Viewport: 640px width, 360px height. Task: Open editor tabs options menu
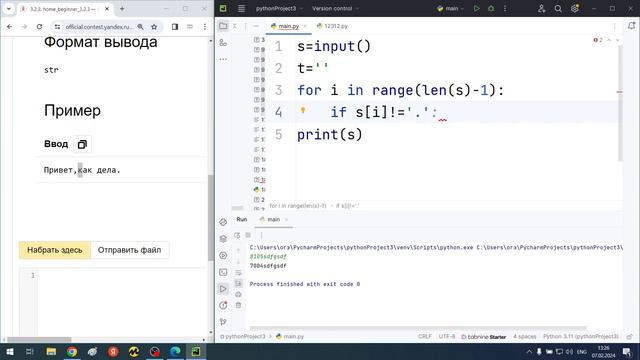(x=615, y=26)
